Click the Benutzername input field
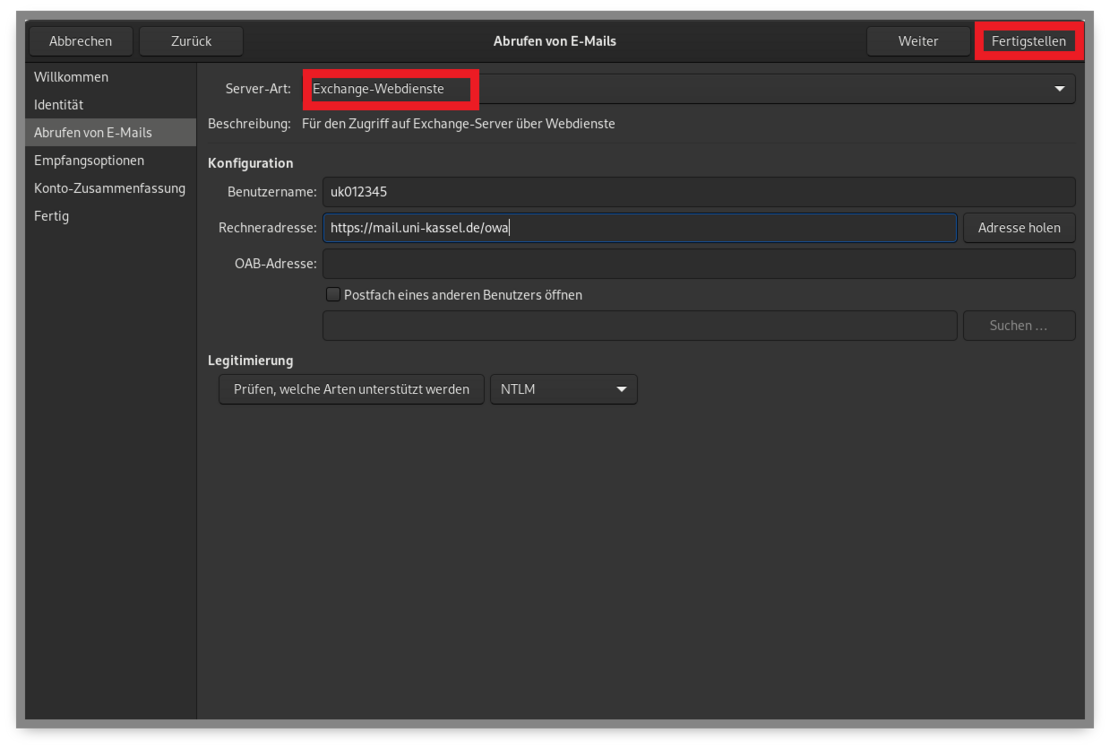The image size is (1110, 749). 698,192
